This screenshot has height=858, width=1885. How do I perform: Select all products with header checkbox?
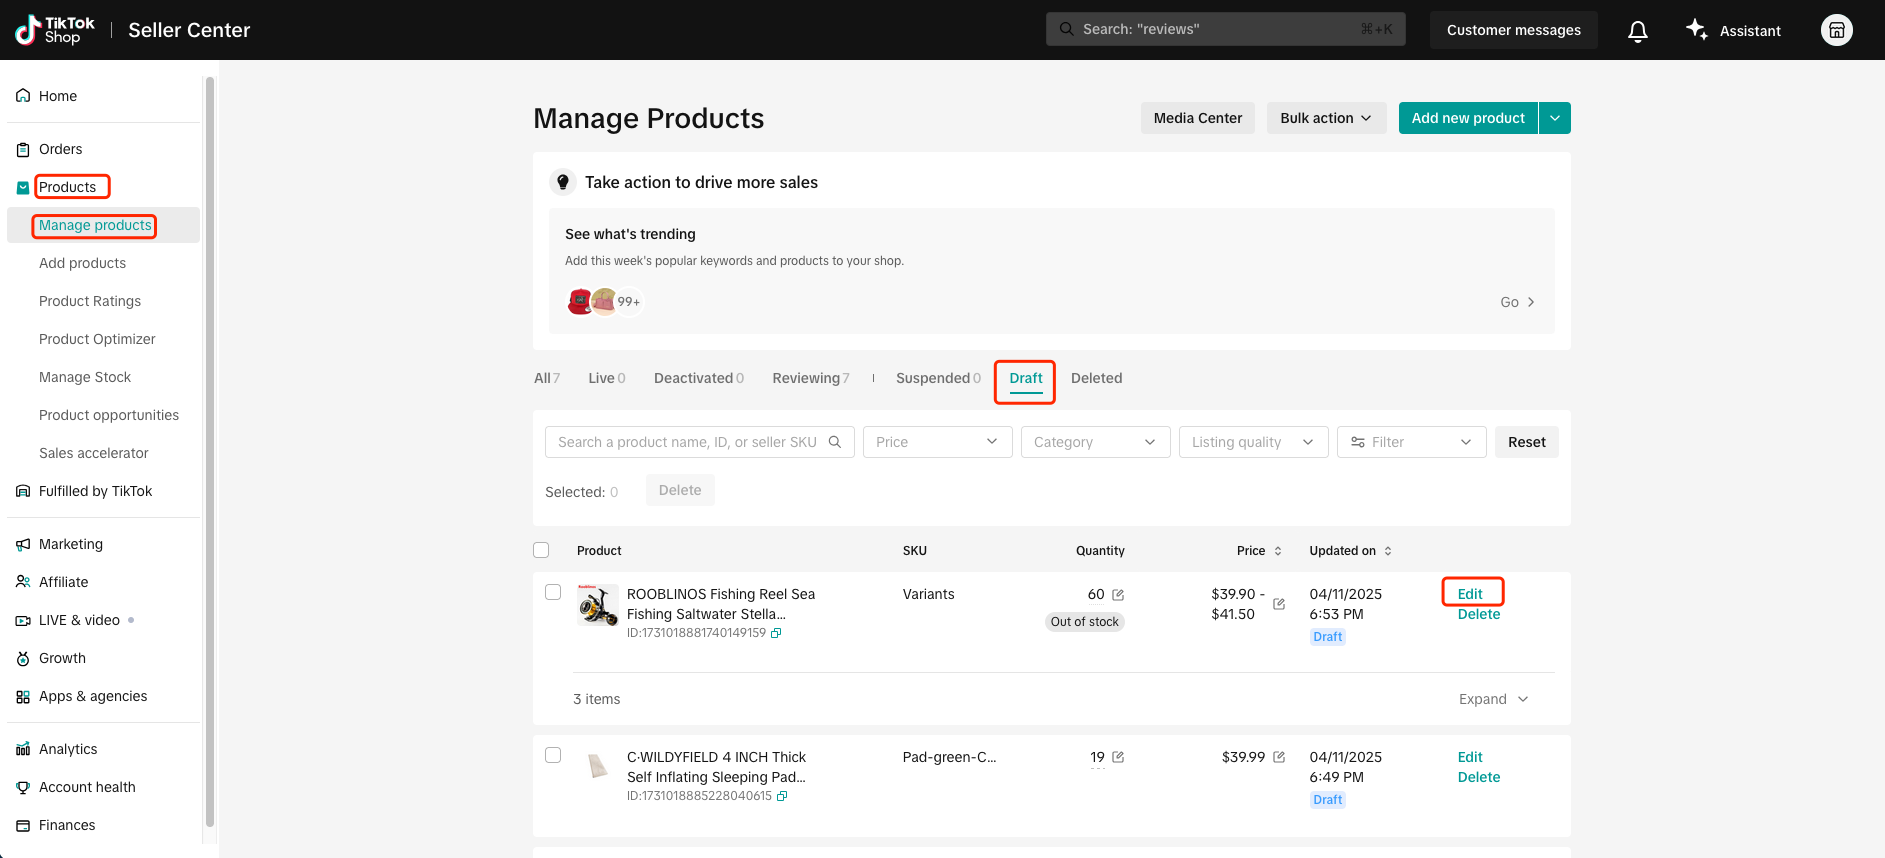pyautogui.click(x=541, y=550)
